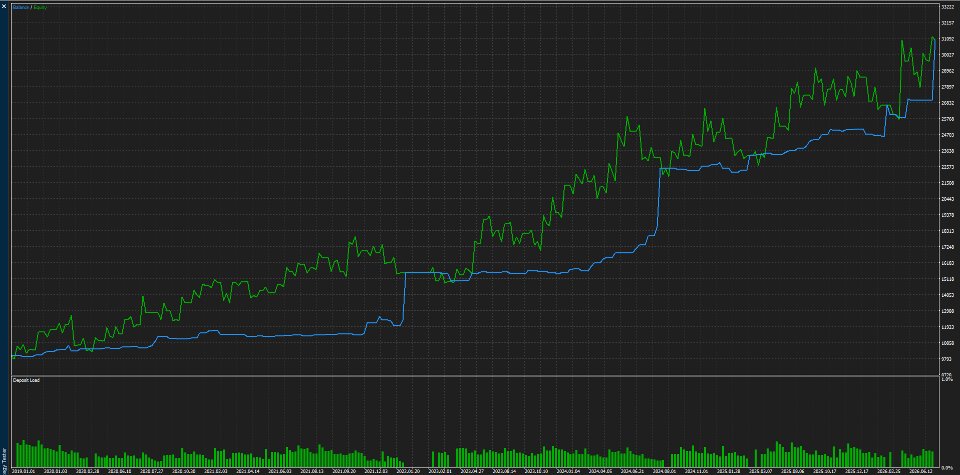
Task: Close the Strategy Tester panel with the X
Action: click(4, 6)
